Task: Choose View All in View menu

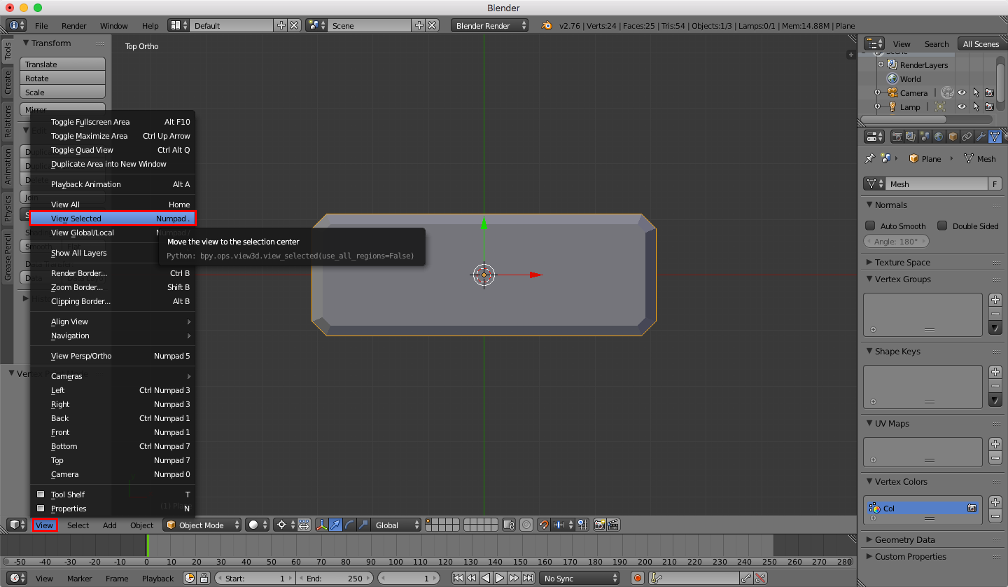Action: 112,204
